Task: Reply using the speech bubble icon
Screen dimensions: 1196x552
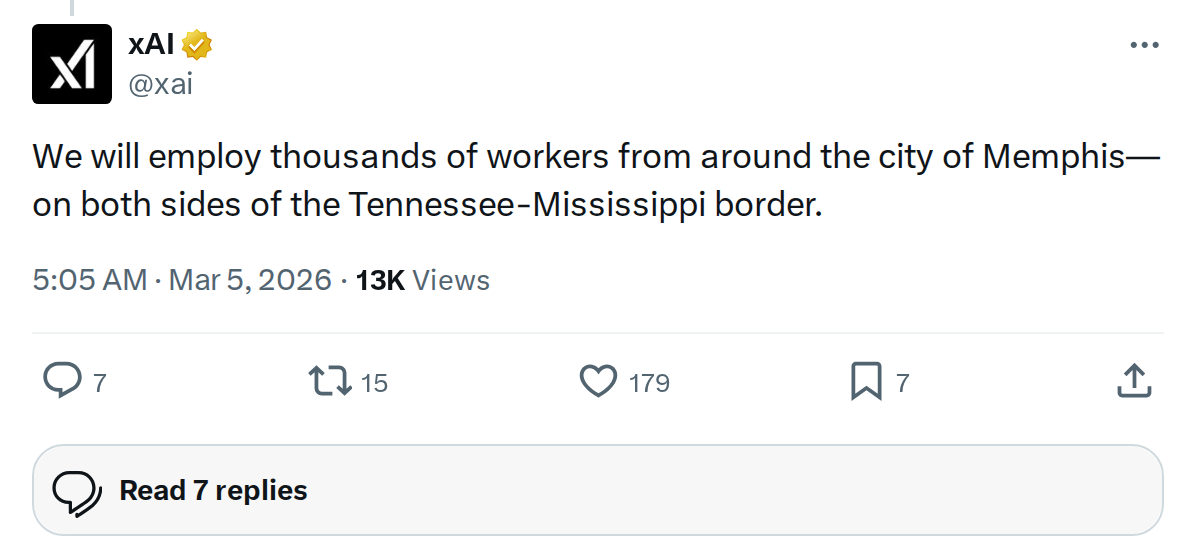Action: pos(63,381)
